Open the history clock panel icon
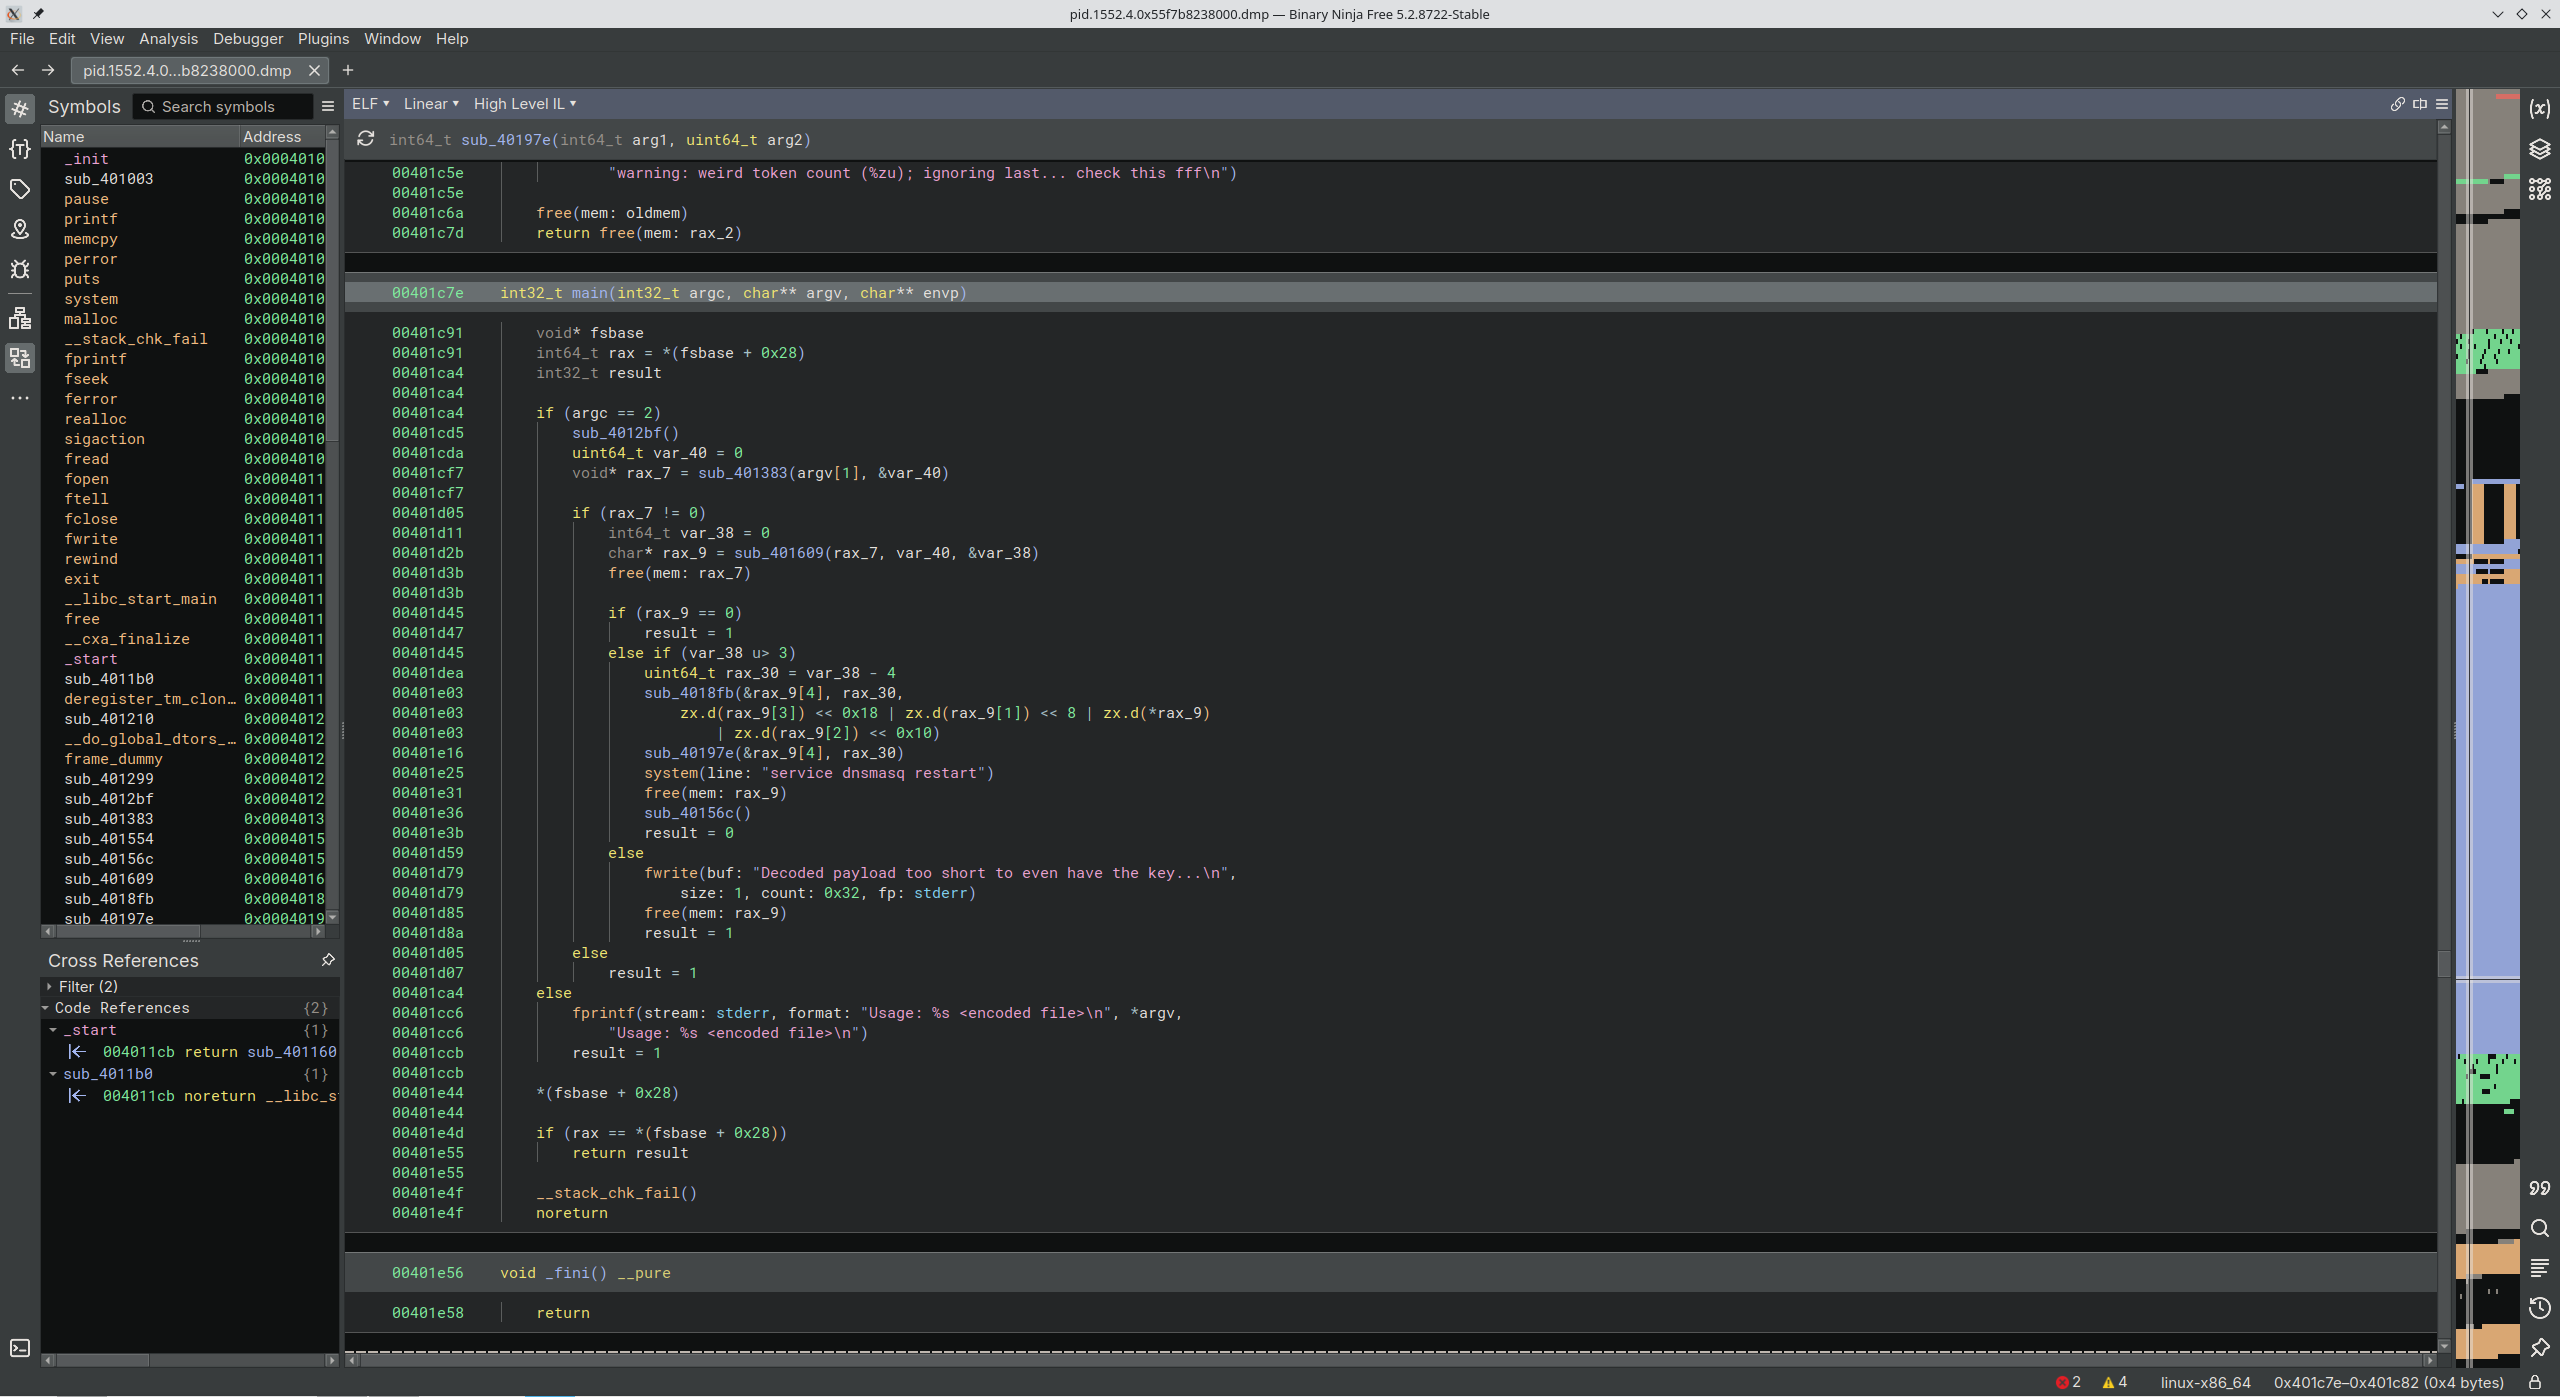 tap(2540, 1308)
